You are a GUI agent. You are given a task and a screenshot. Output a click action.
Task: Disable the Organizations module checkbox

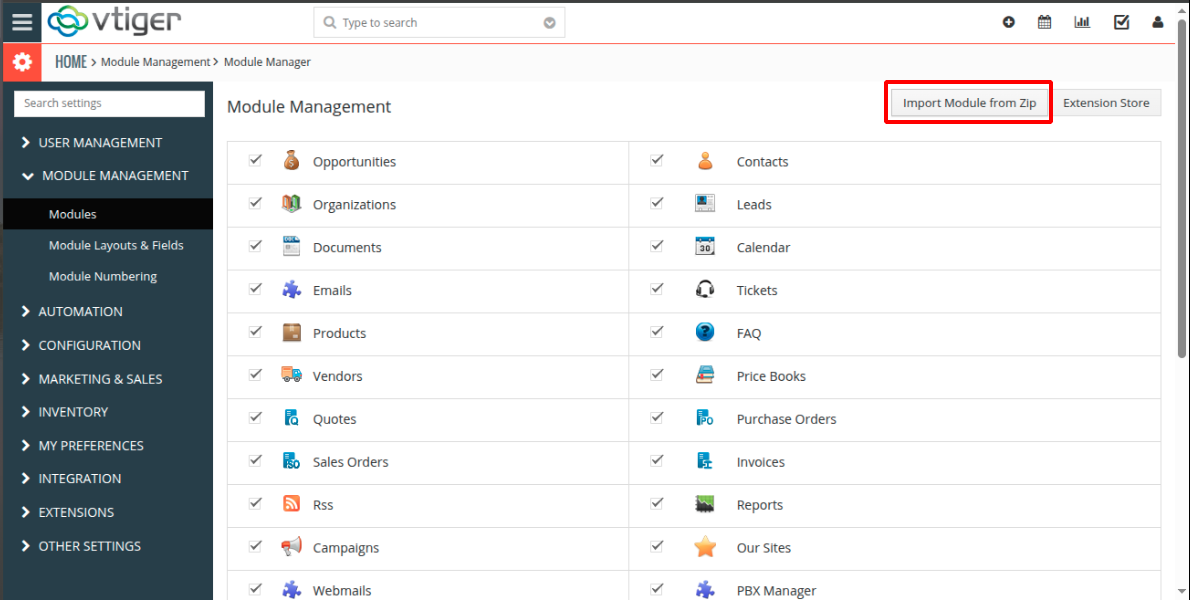tap(255, 203)
